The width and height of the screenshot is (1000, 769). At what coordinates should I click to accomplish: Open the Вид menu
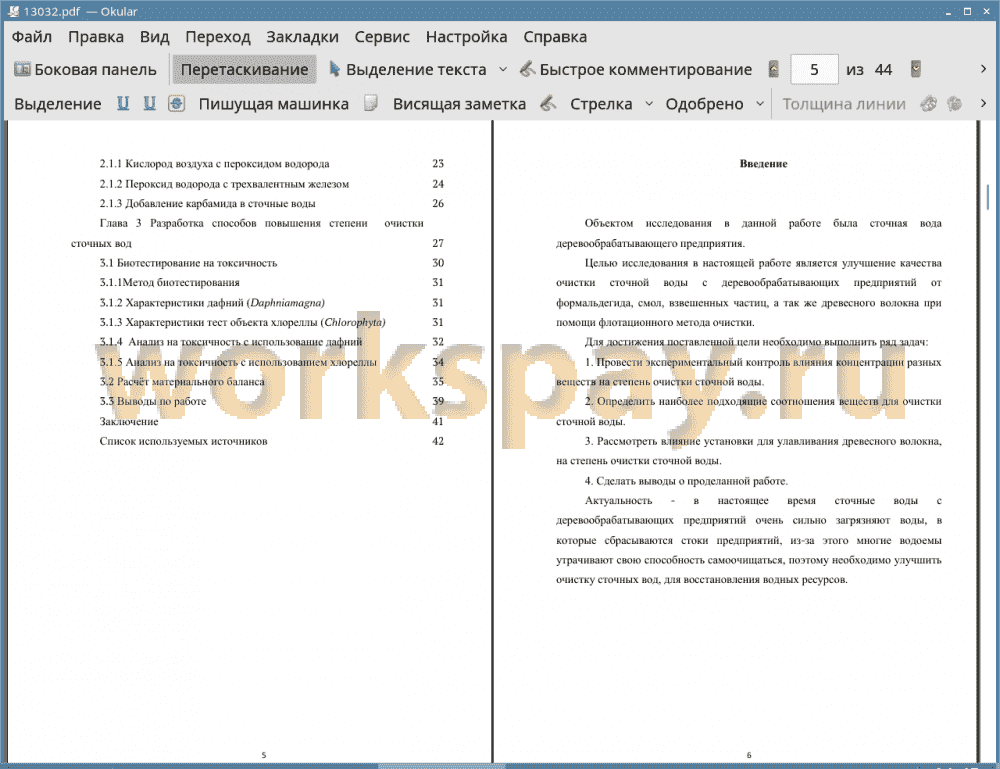pos(154,37)
